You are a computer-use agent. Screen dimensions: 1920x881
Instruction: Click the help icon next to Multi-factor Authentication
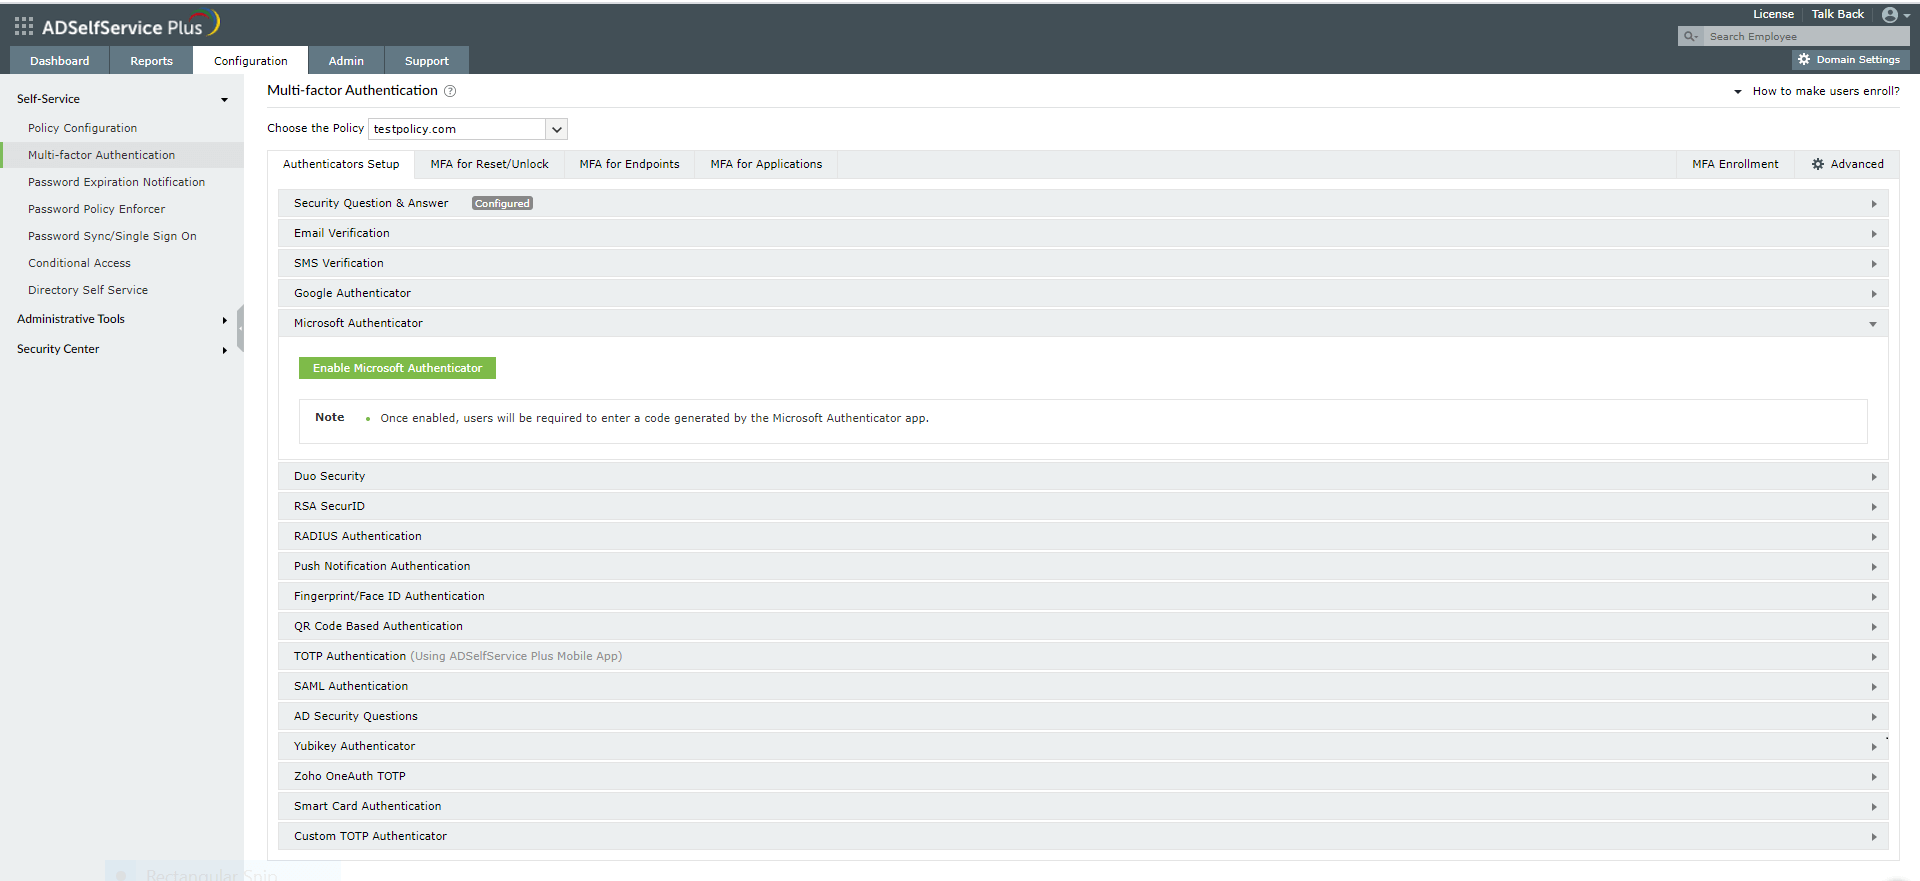point(450,91)
